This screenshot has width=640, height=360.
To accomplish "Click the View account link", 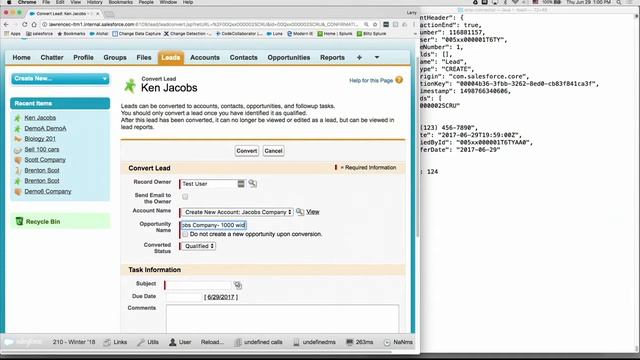I will pyautogui.click(x=313, y=212).
